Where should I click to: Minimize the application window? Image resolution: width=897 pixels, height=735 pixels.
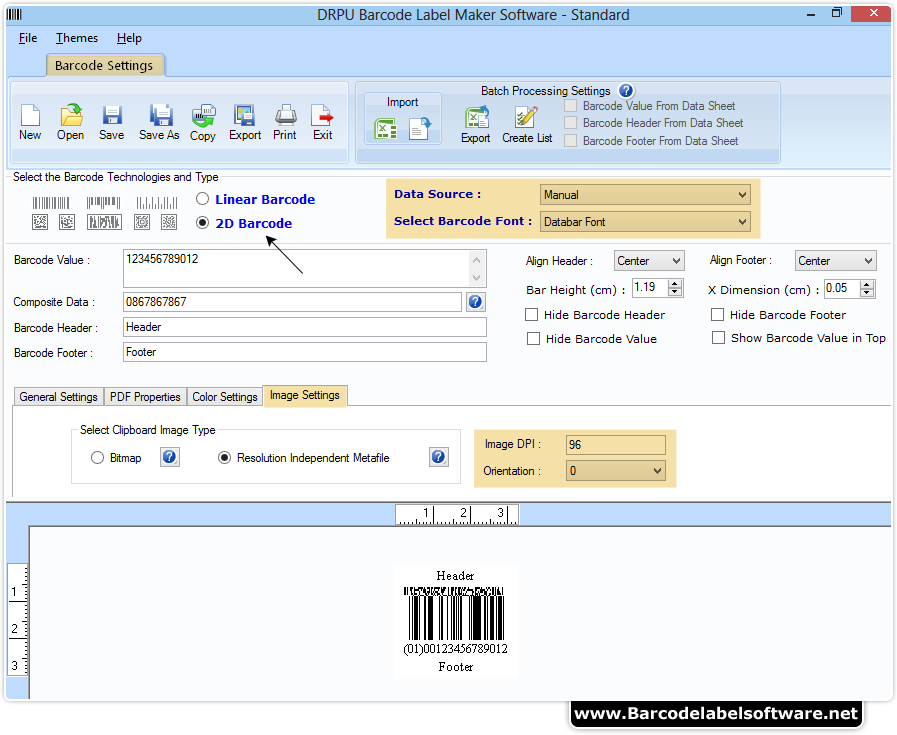pos(811,14)
